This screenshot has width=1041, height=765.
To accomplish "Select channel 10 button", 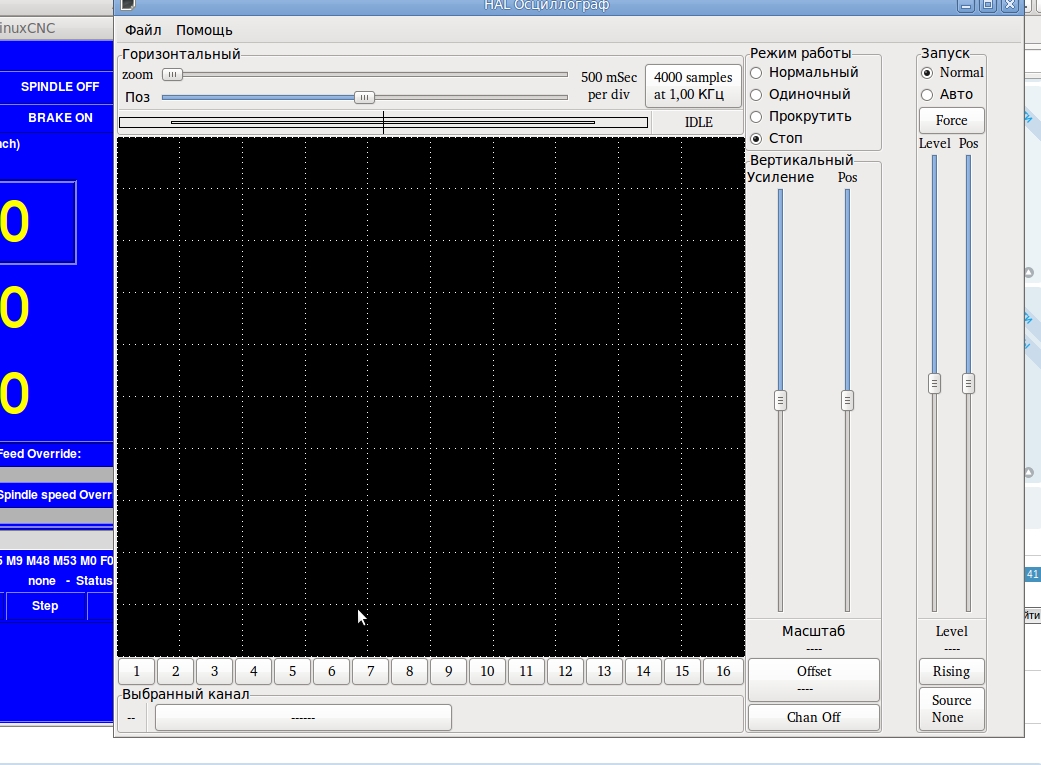I will tap(487, 671).
